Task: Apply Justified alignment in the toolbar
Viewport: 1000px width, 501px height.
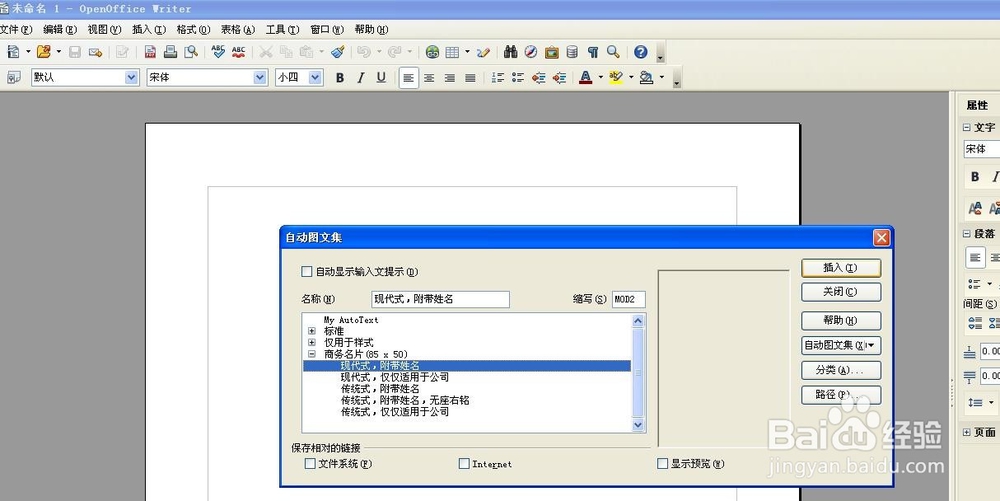Action: pyautogui.click(x=470, y=78)
